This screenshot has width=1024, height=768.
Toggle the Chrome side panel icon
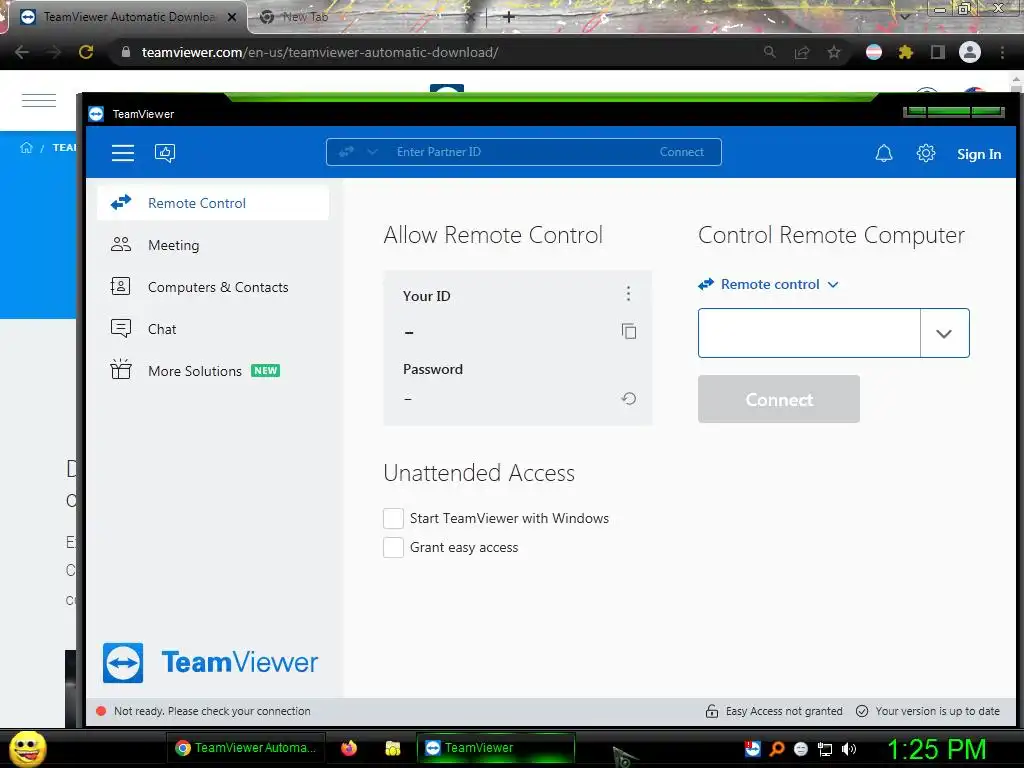click(x=937, y=52)
